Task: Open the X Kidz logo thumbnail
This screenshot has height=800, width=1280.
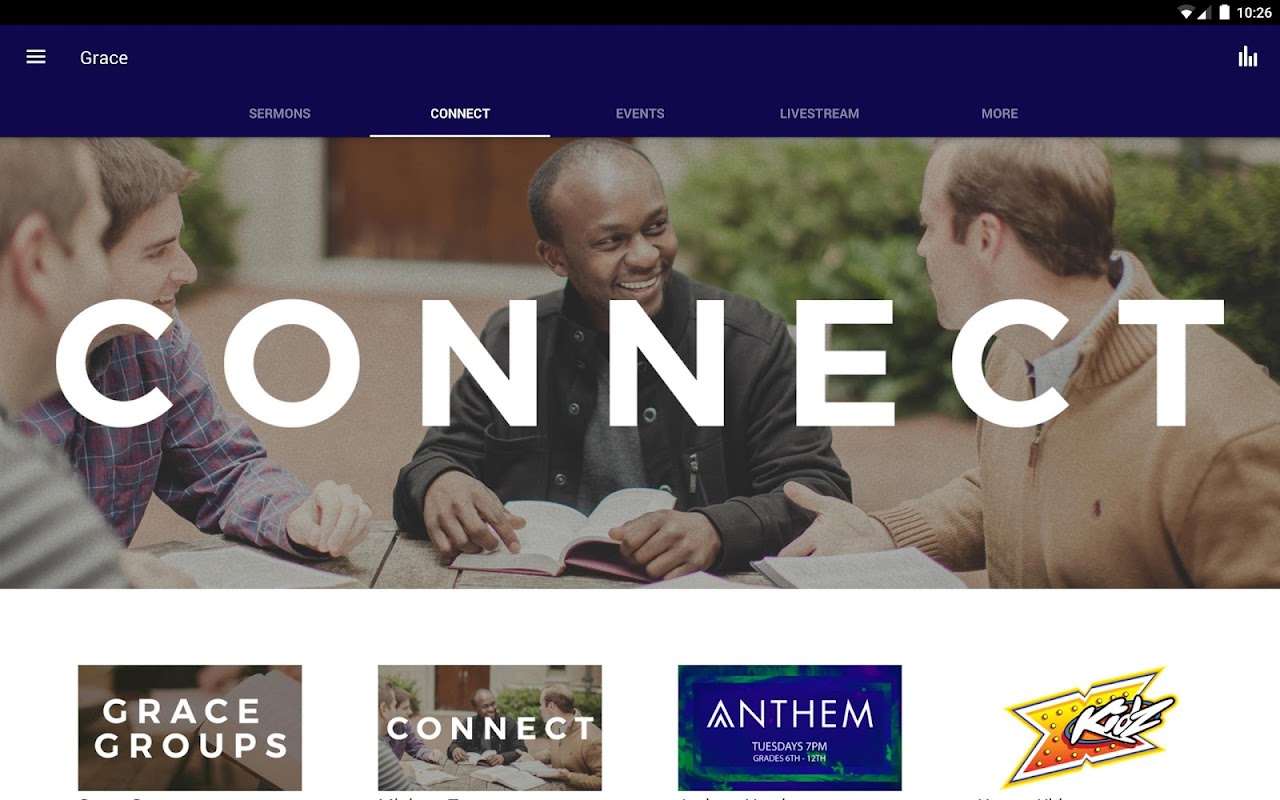Action: click(1090, 728)
